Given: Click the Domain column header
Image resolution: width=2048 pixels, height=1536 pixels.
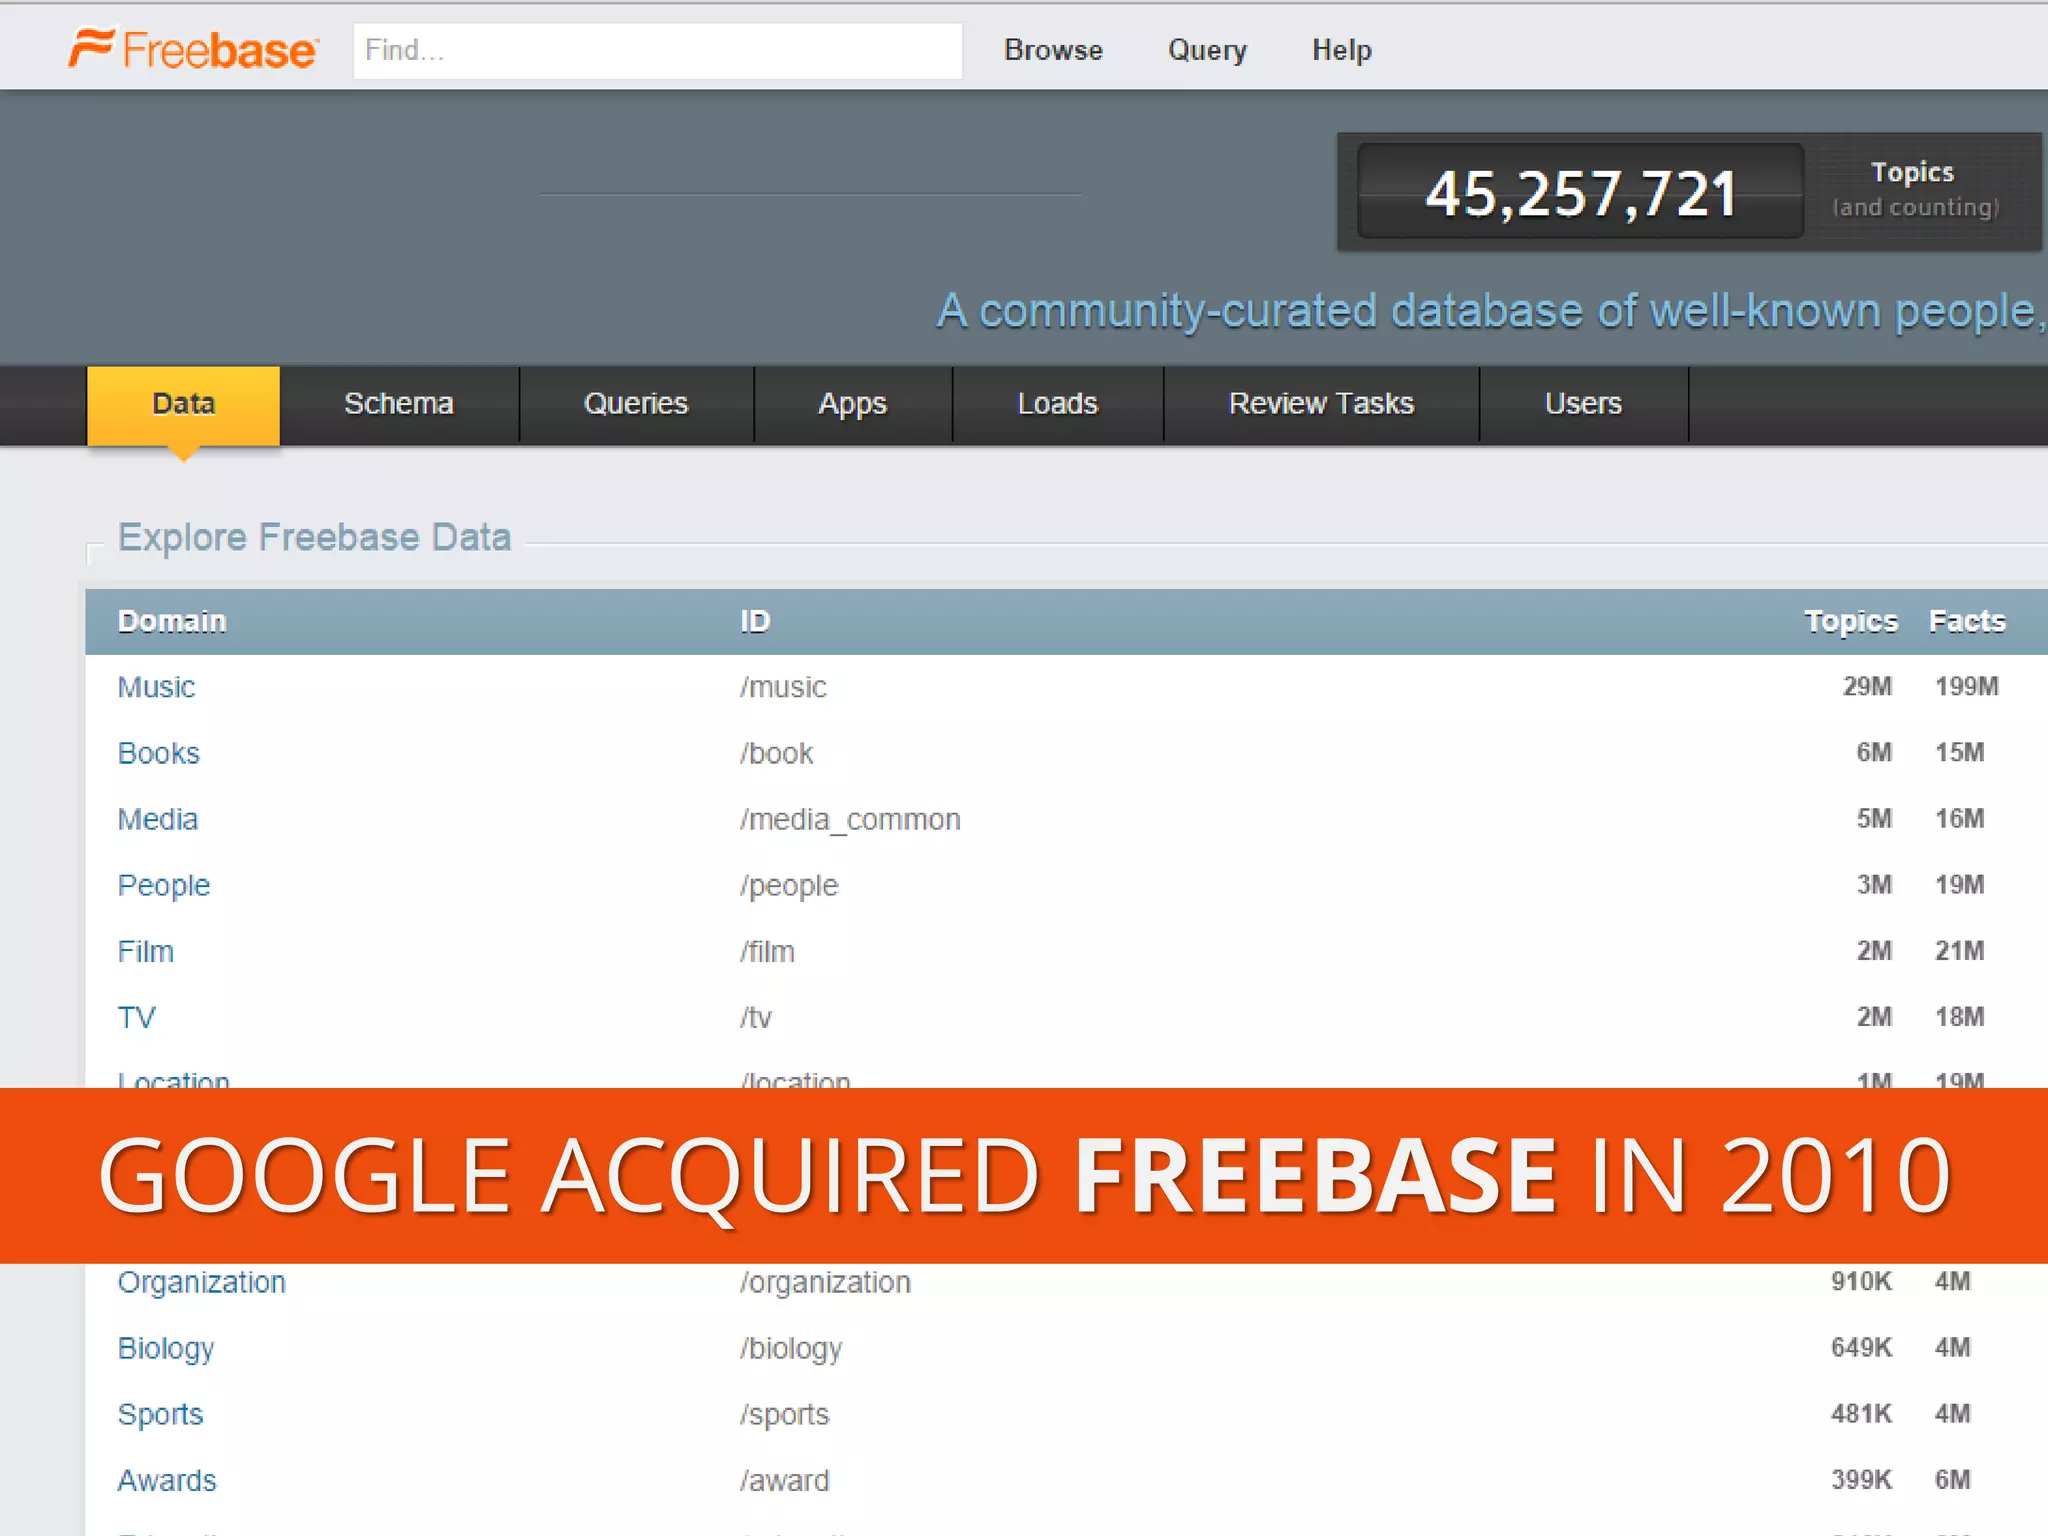Looking at the screenshot, I should pyautogui.click(x=172, y=621).
